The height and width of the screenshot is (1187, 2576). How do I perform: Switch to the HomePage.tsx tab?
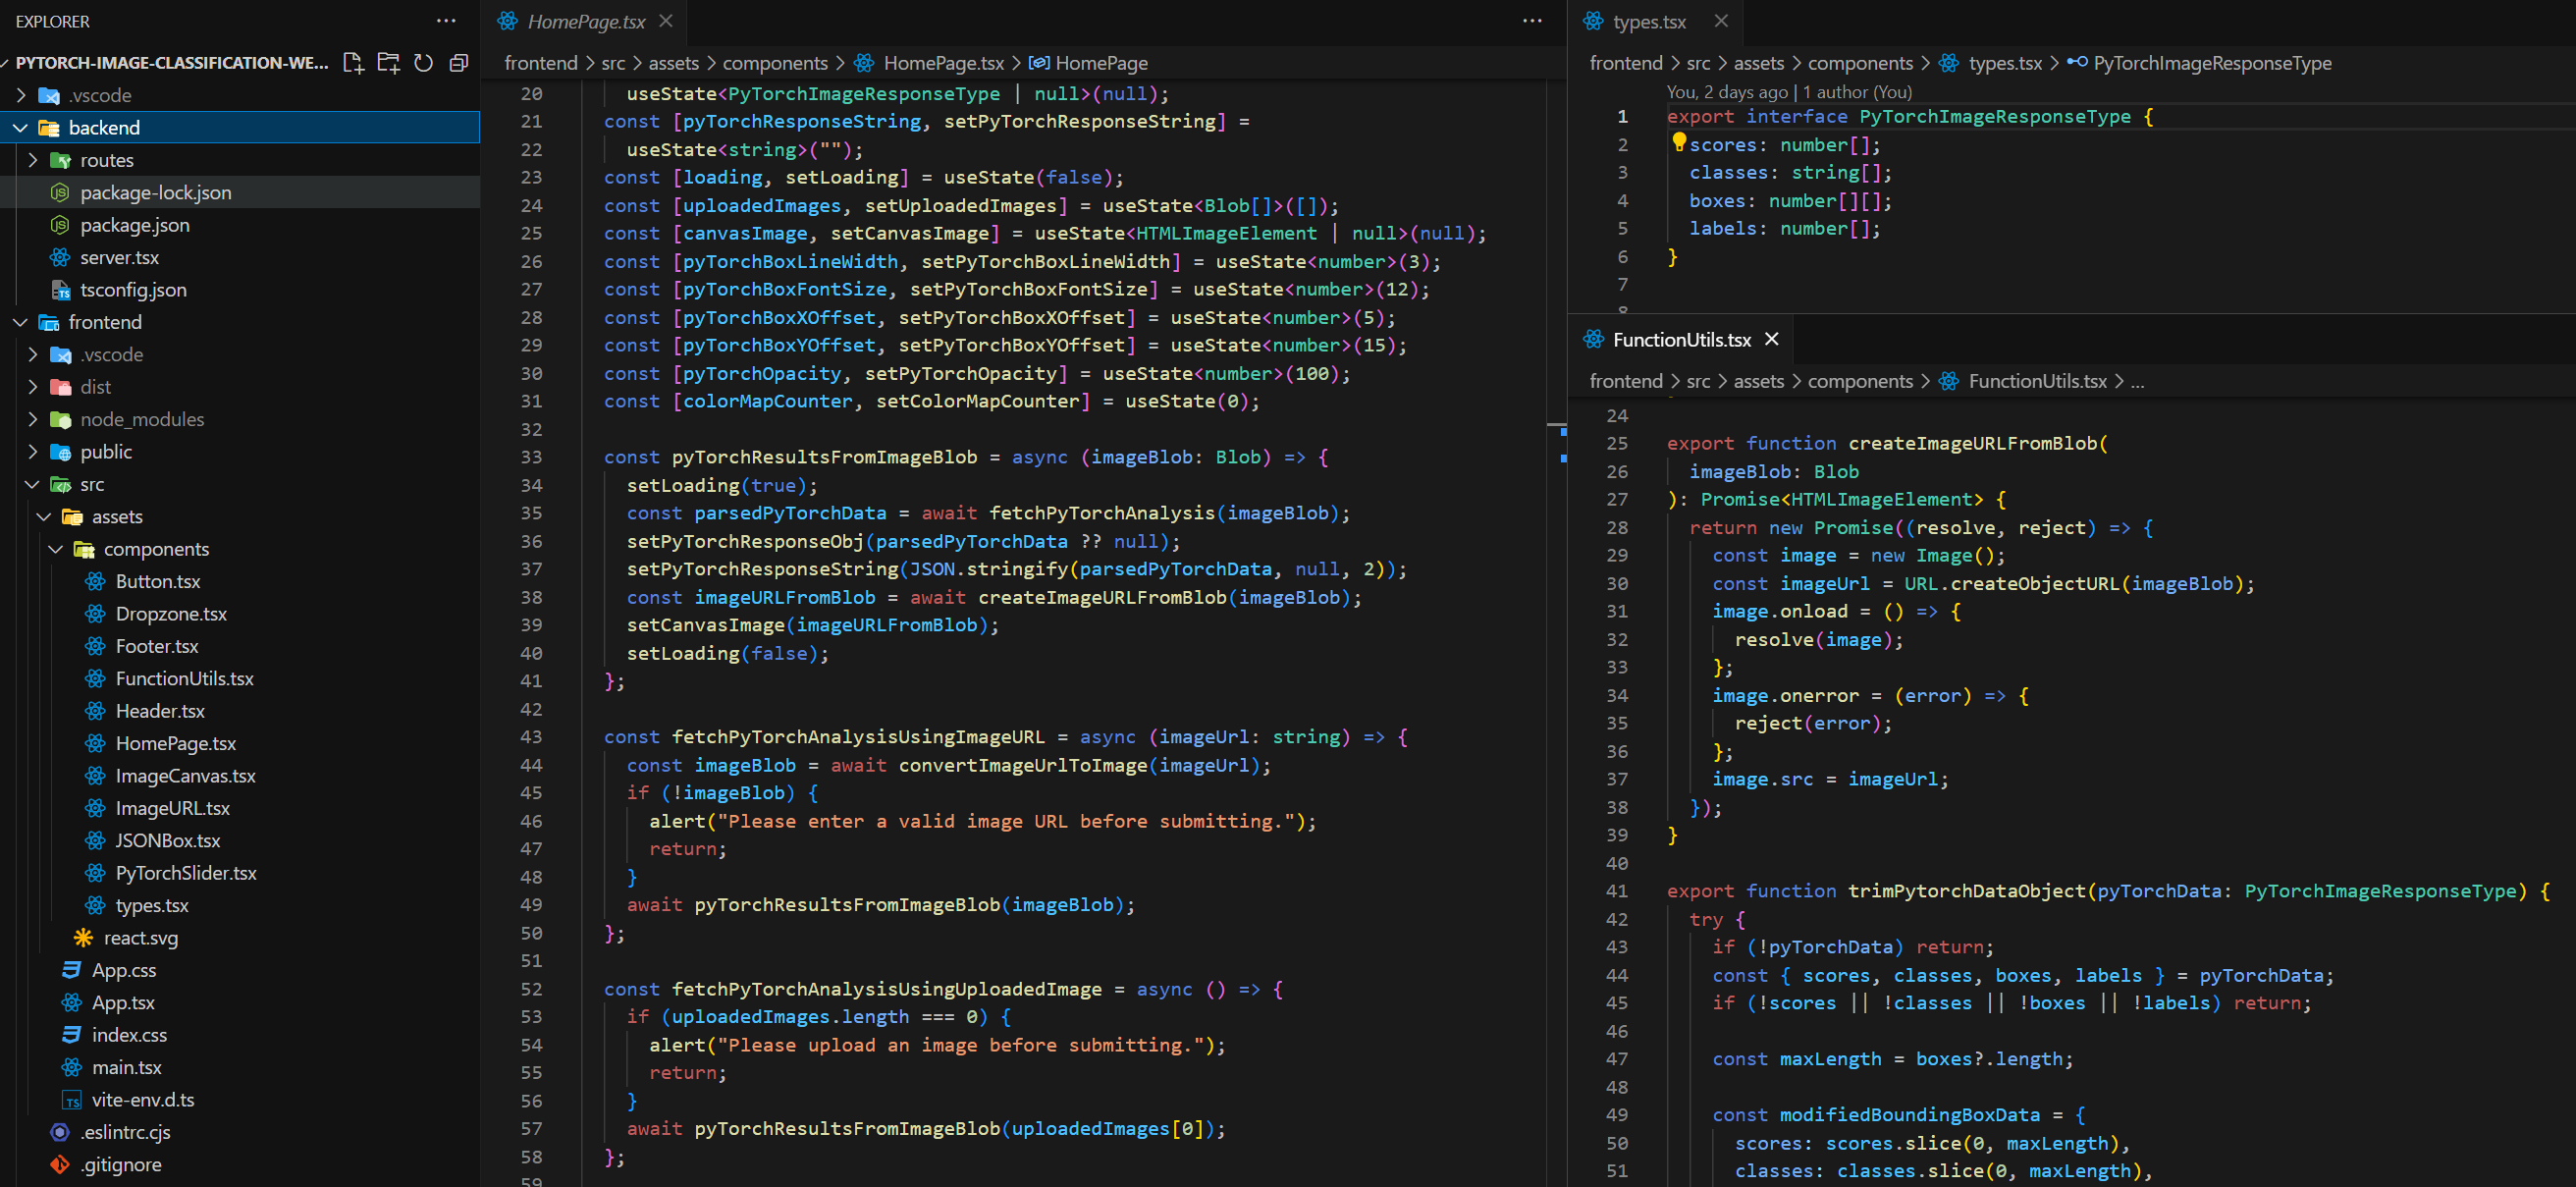pos(585,21)
